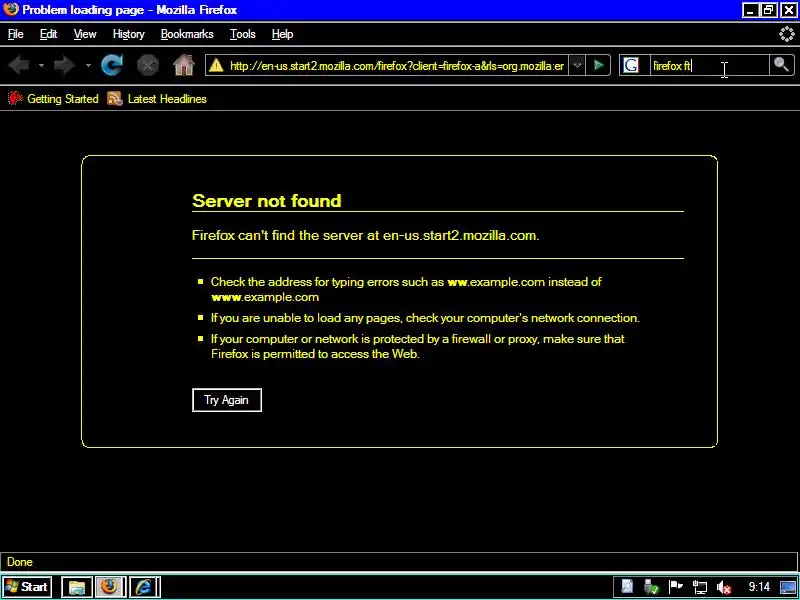Image resolution: width=800 pixels, height=600 pixels.
Task: Restore down the Firefox window
Action: coord(769,10)
